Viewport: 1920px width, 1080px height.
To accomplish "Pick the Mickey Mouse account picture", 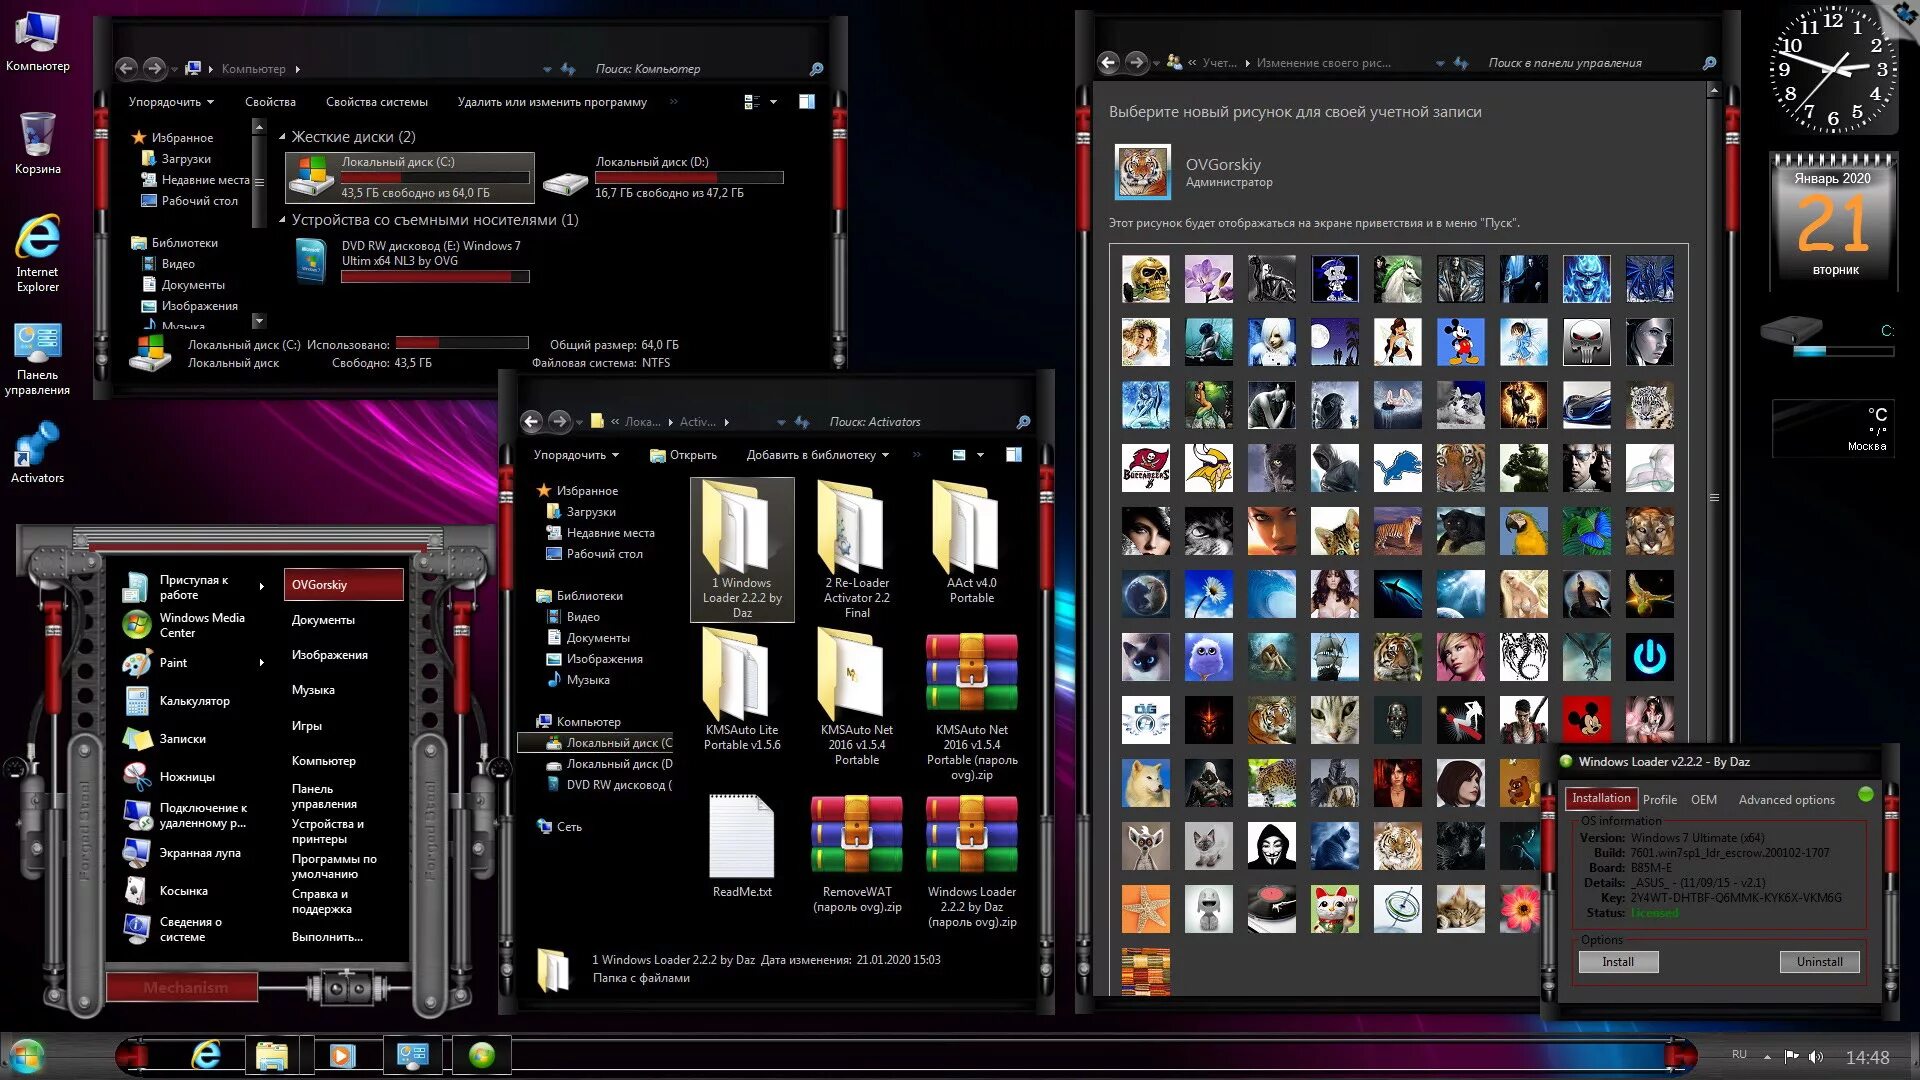I will (1460, 342).
